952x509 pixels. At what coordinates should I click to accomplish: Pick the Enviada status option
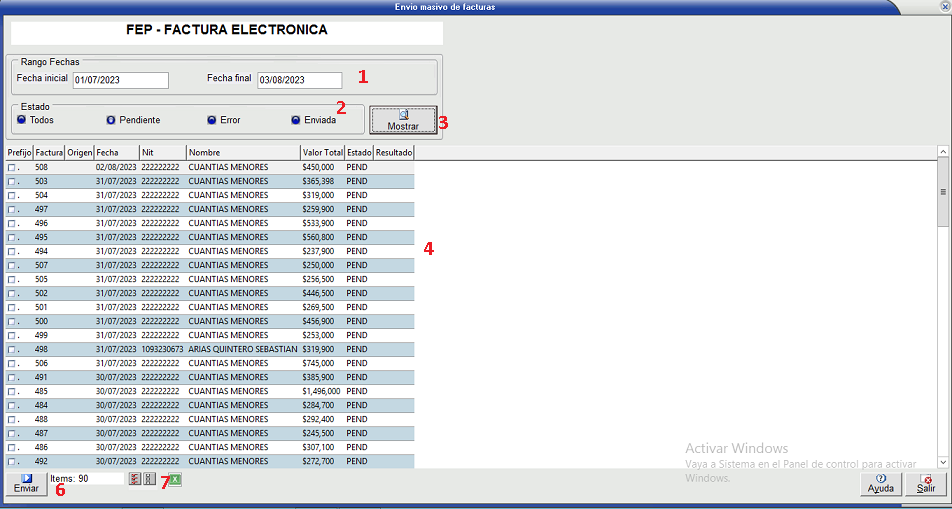[296, 120]
